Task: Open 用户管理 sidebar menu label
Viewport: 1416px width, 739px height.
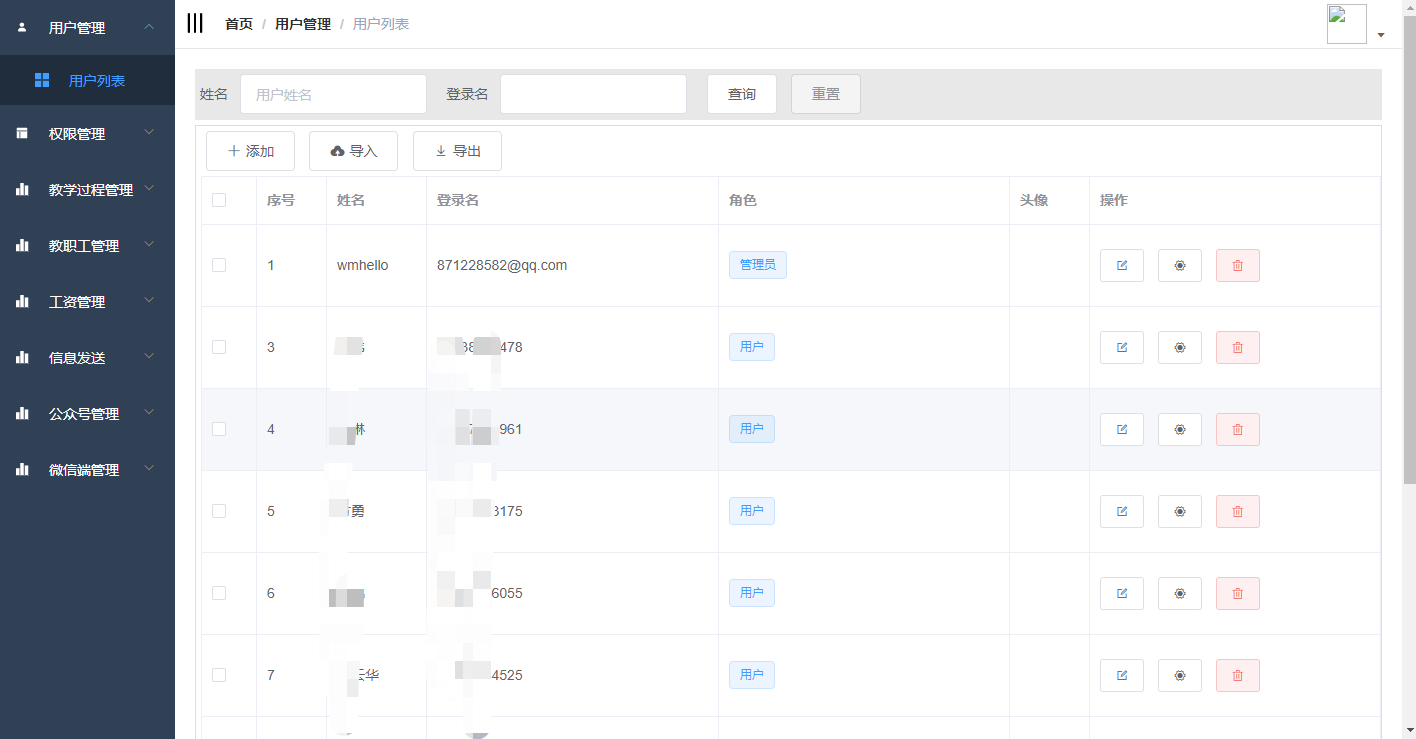Action: pyautogui.click(x=77, y=28)
